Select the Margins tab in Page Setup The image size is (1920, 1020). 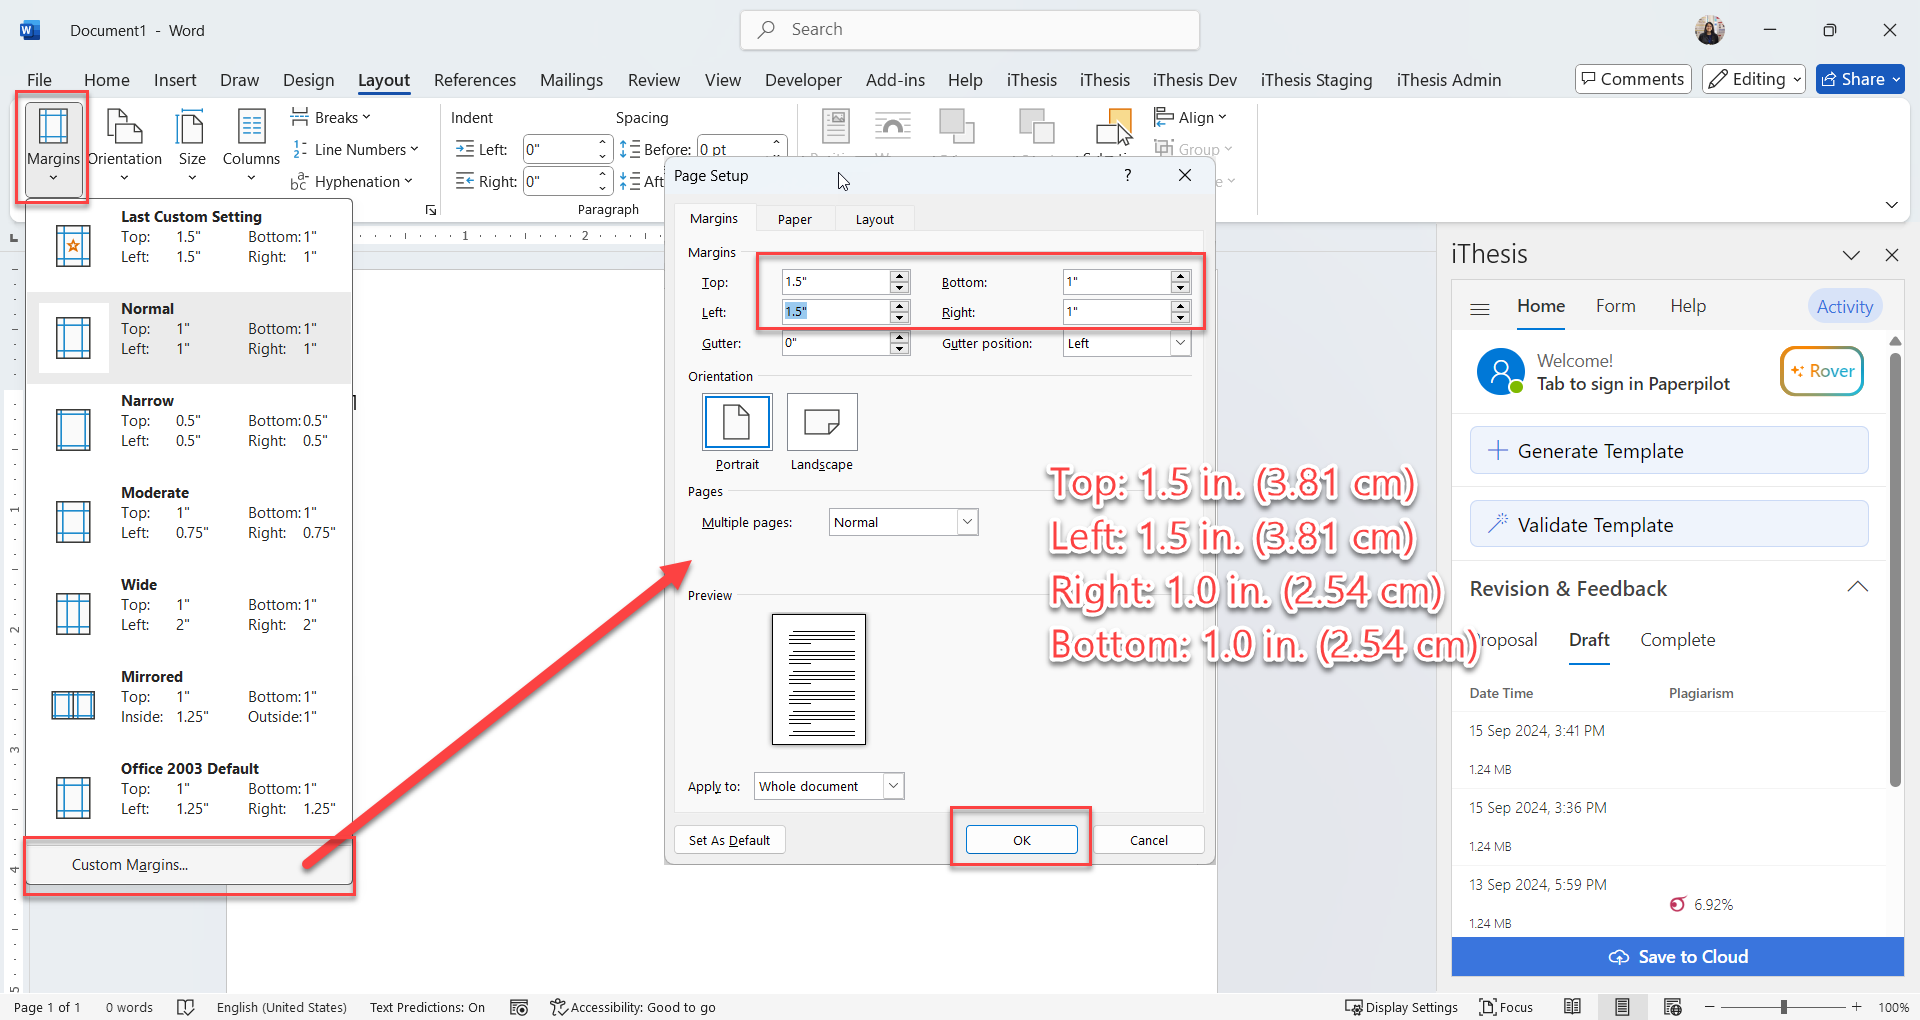pyautogui.click(x=714, y=219)
